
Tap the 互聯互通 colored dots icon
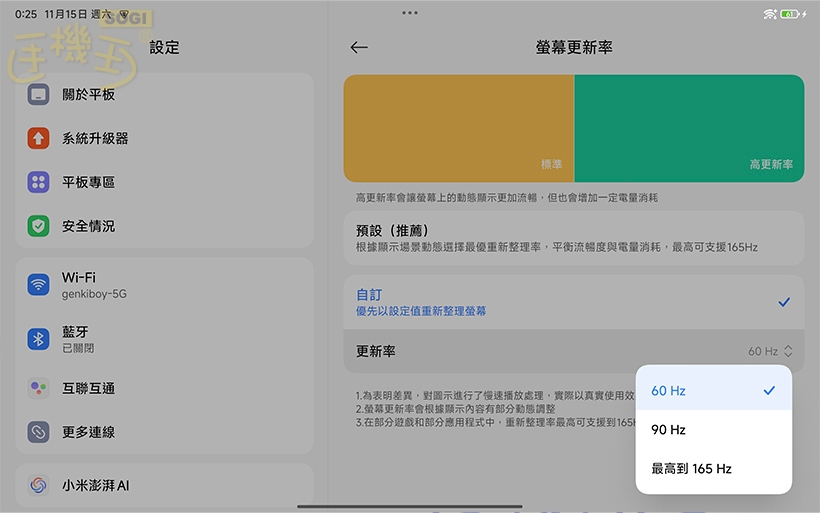click(38, 388)
